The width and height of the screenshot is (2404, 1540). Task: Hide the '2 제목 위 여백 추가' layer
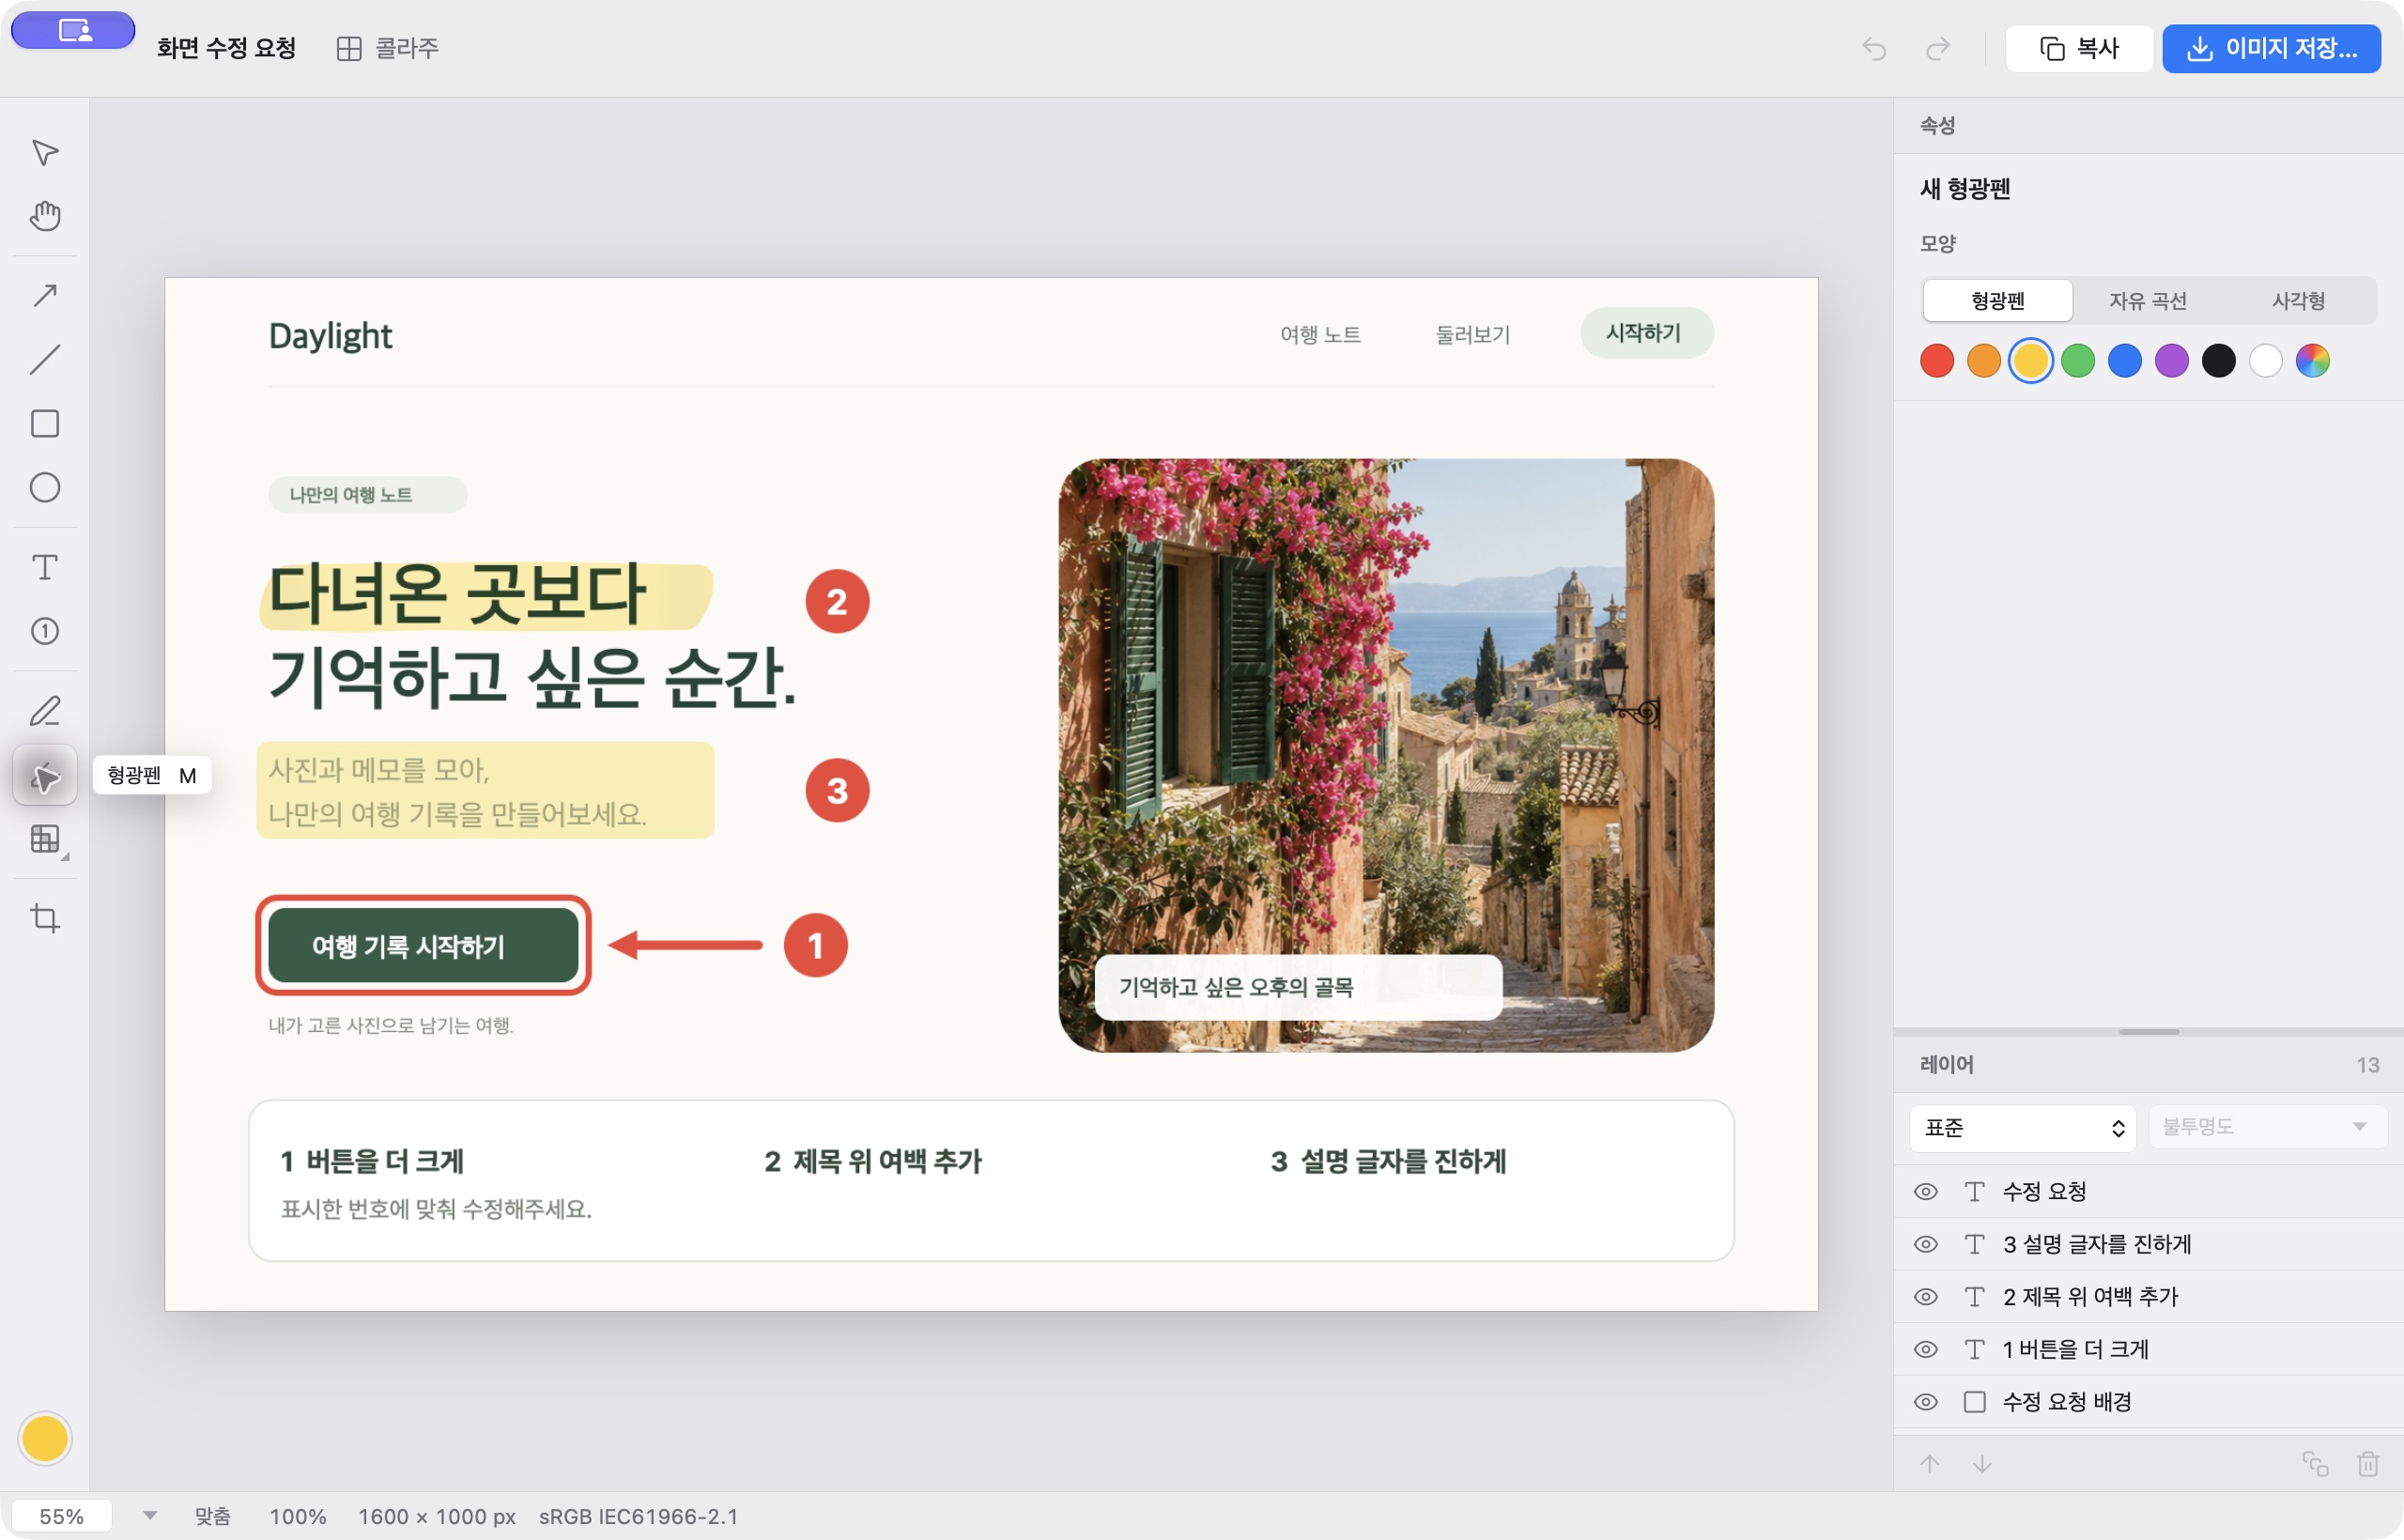[1926, 1297]
